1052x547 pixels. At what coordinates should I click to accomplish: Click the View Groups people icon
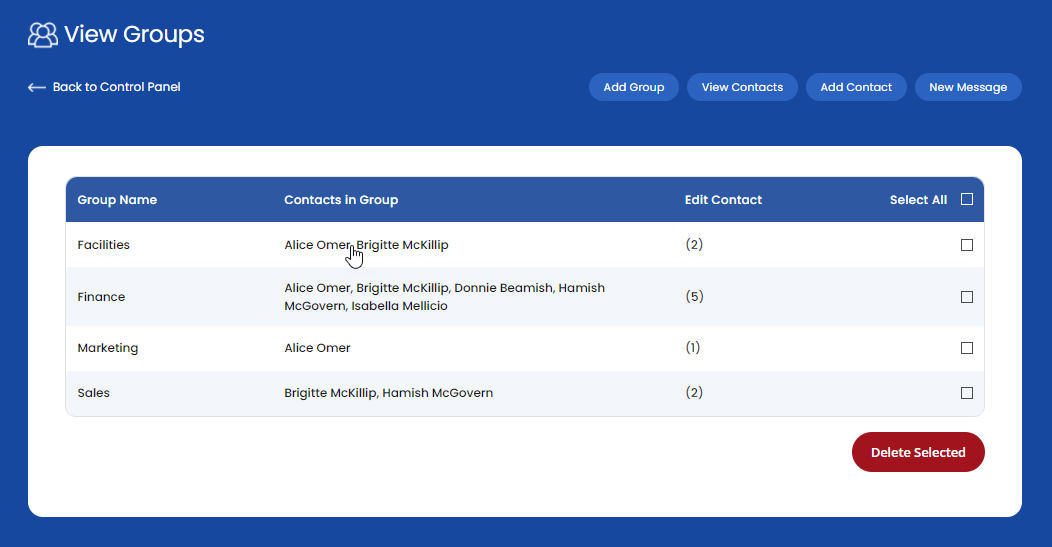(43, 35)
